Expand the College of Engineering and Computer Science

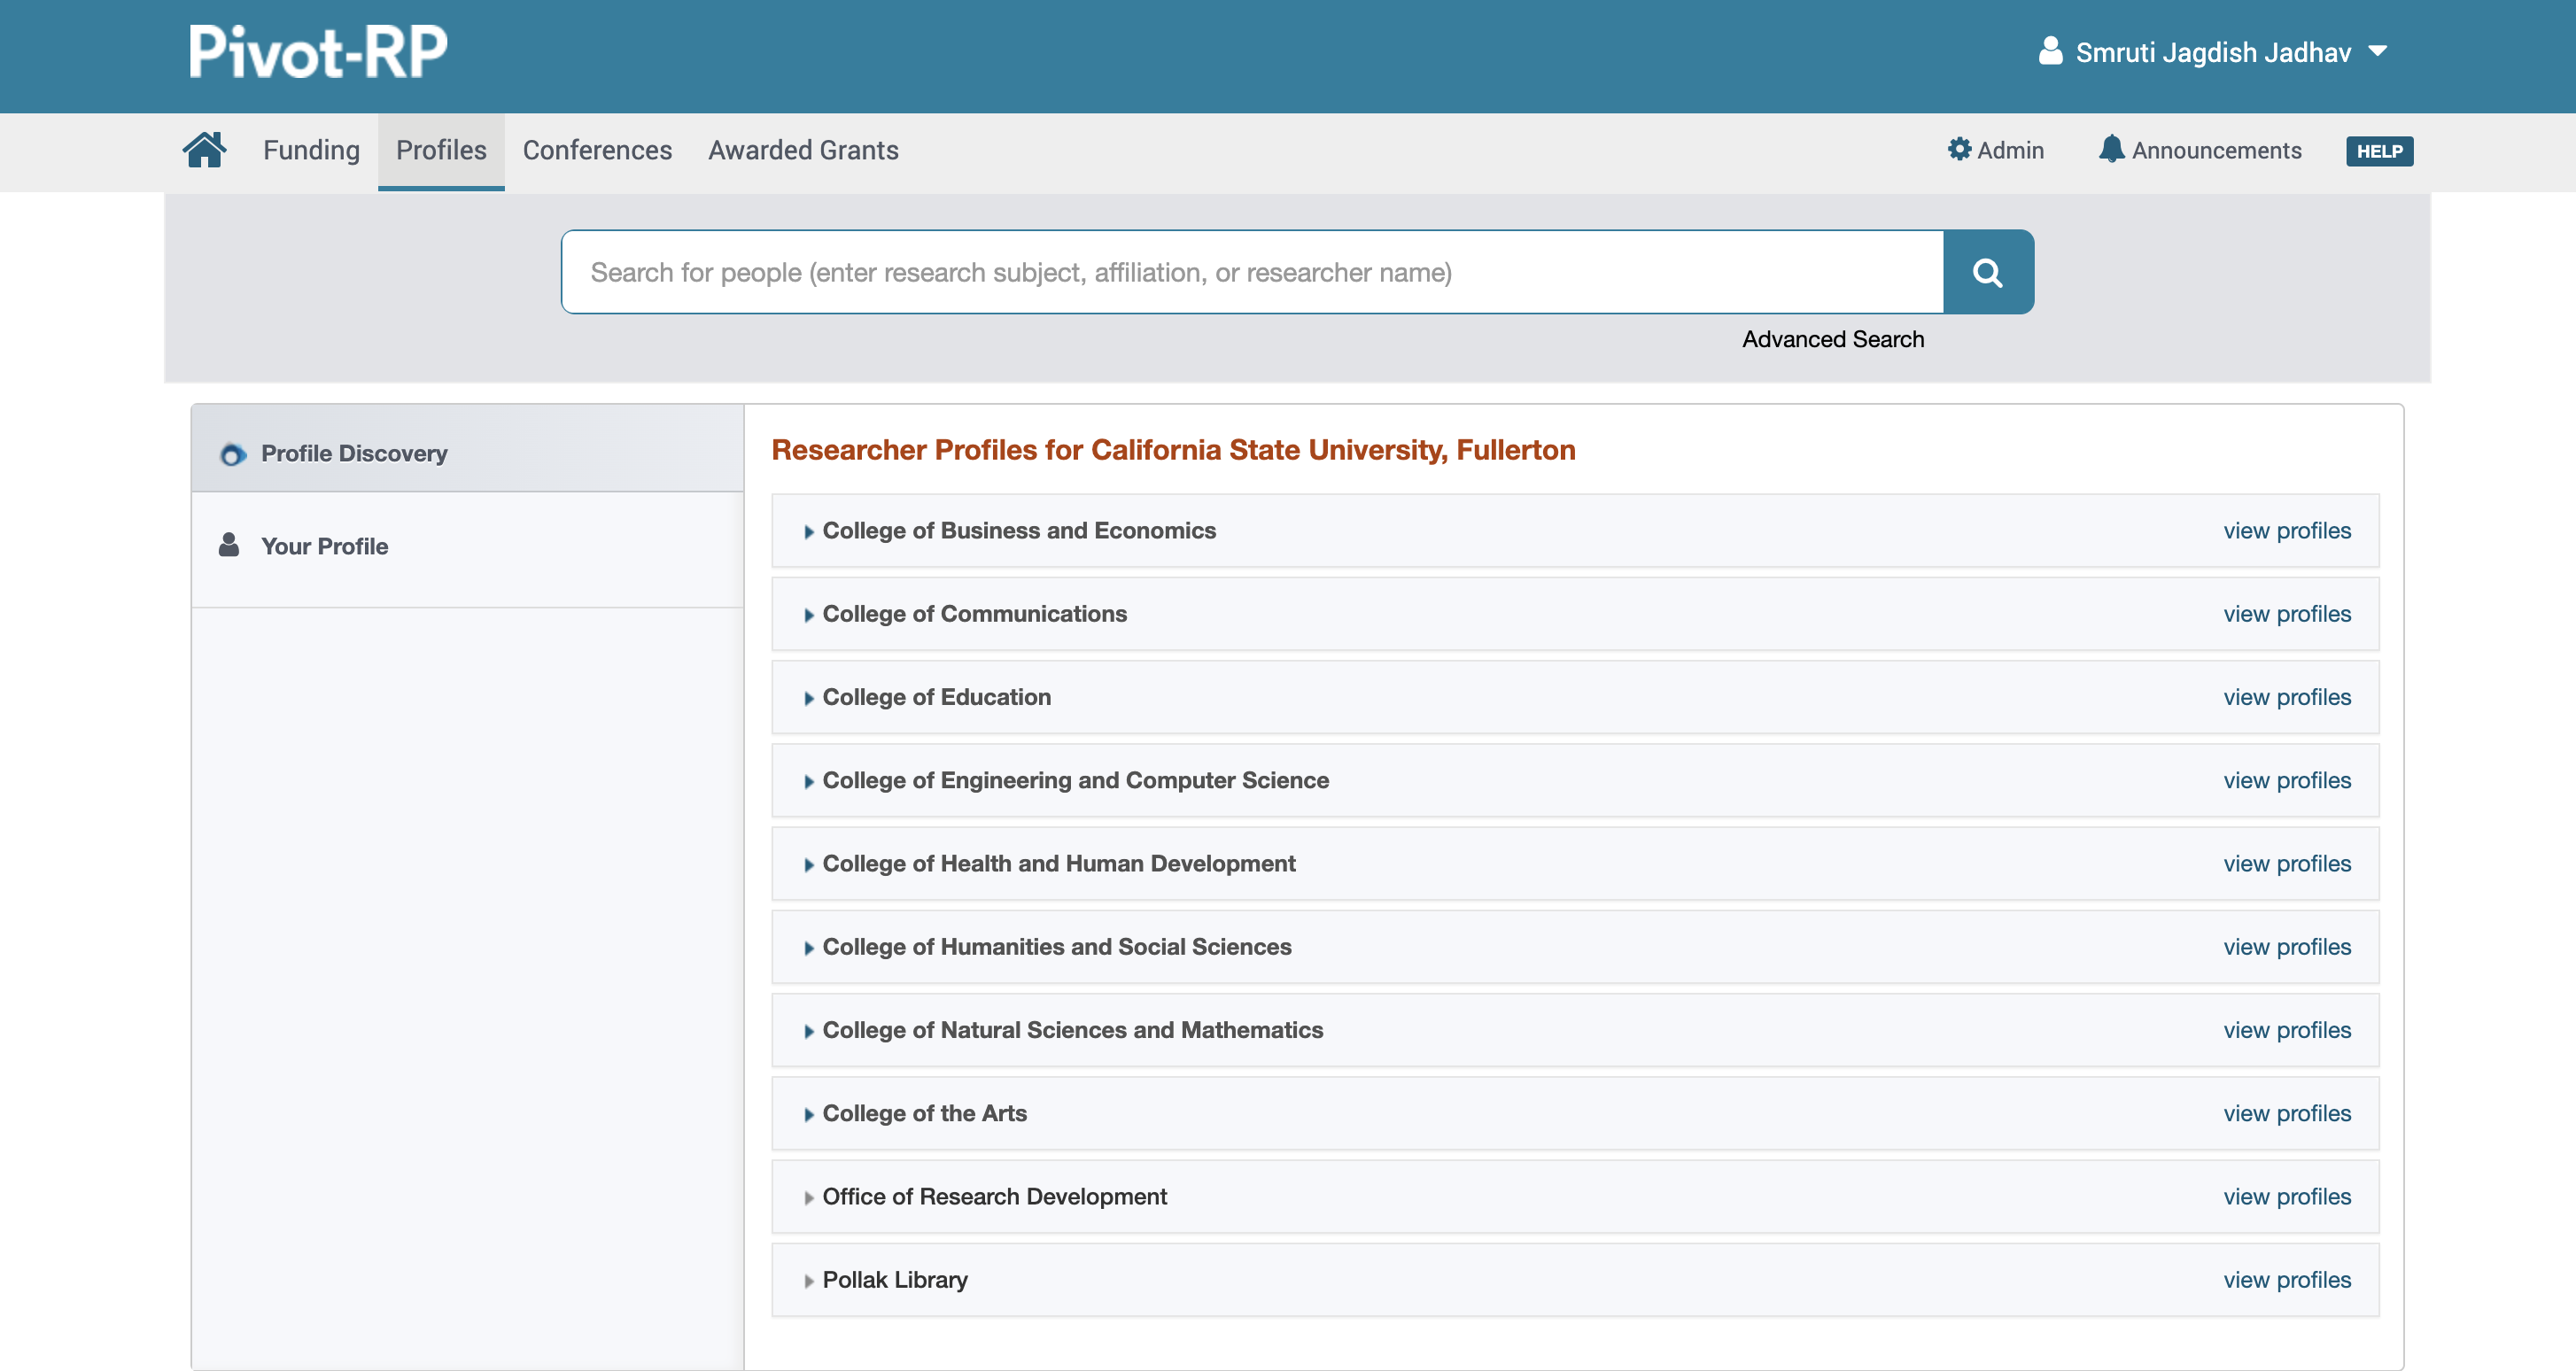click(x=808, y=780)
